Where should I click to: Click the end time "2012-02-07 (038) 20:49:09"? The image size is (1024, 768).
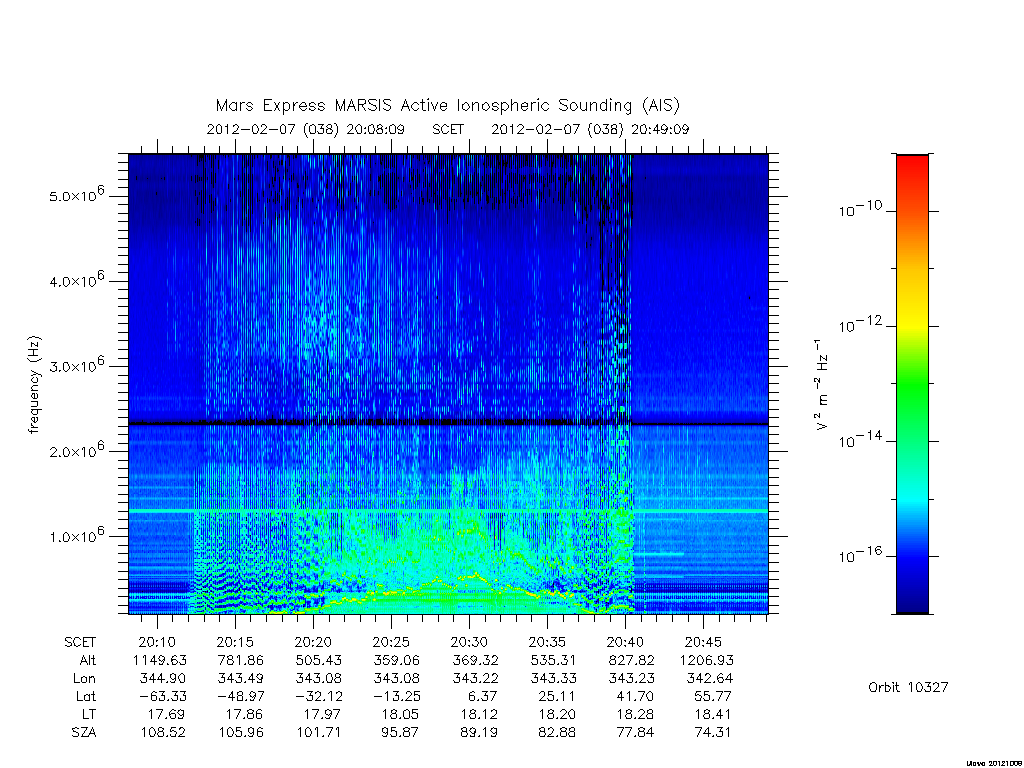pos(590,129)
